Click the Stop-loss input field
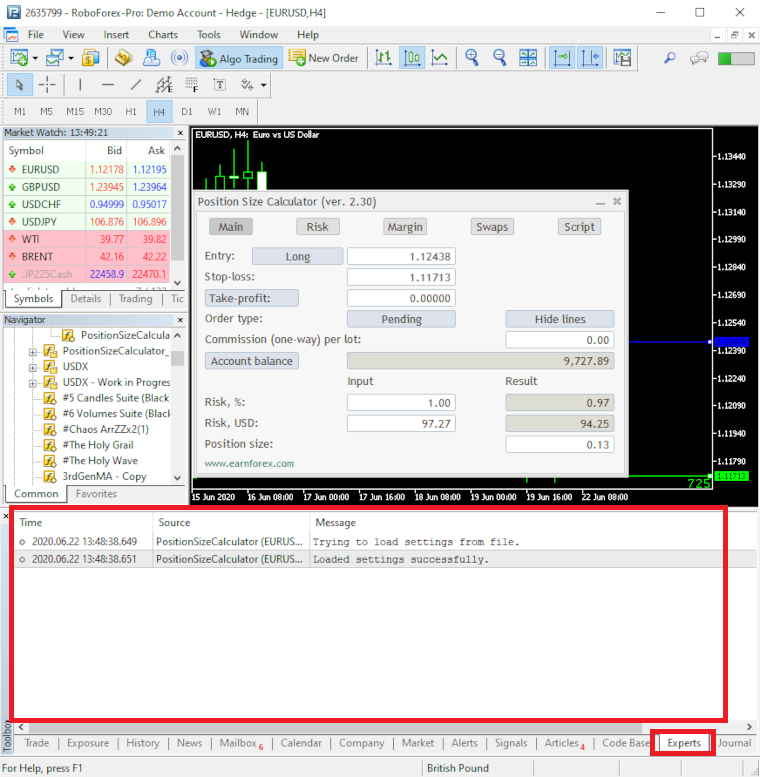760x777 pixels. 401,277
